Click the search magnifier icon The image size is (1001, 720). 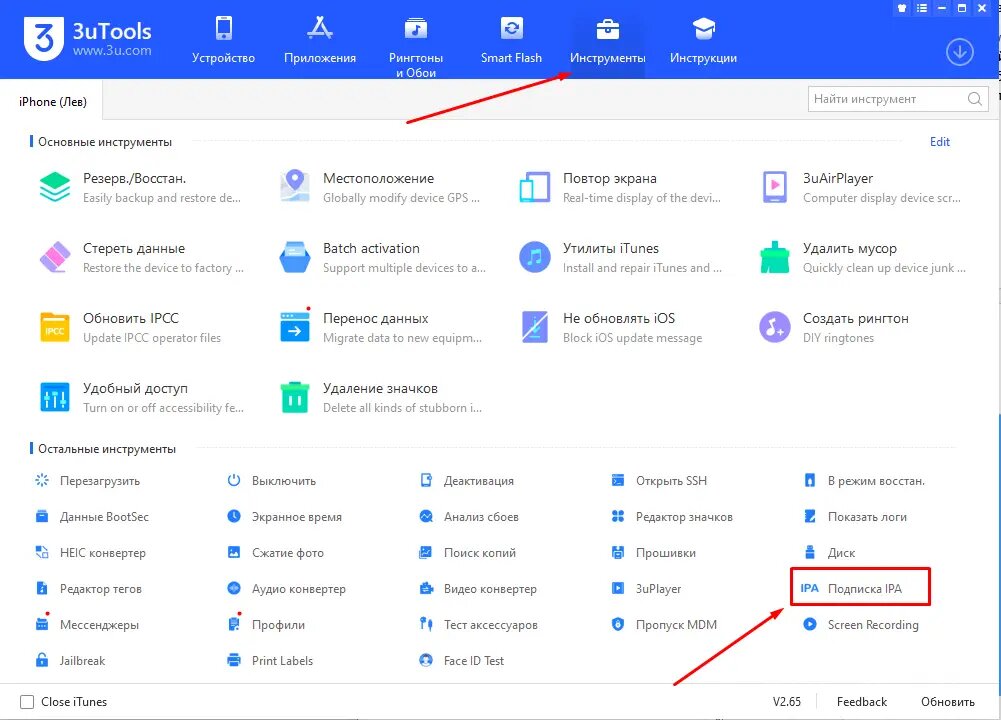pyautogui.click(x=974, y=99)
